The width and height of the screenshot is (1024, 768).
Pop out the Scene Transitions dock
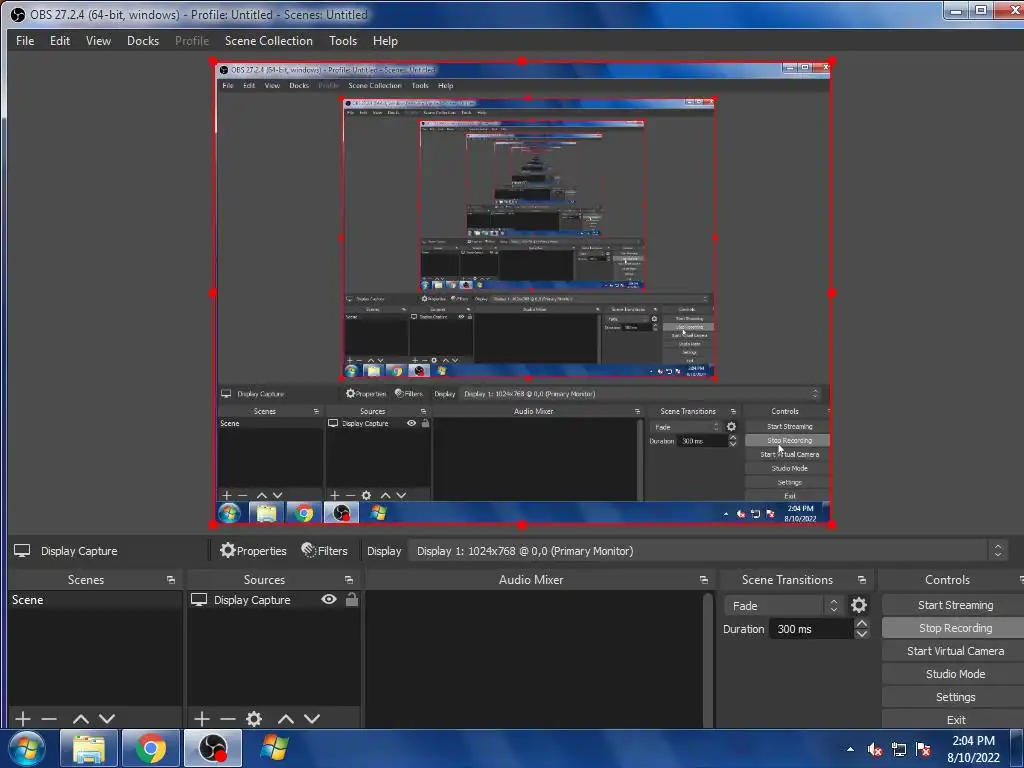click(x=861, y=580)
